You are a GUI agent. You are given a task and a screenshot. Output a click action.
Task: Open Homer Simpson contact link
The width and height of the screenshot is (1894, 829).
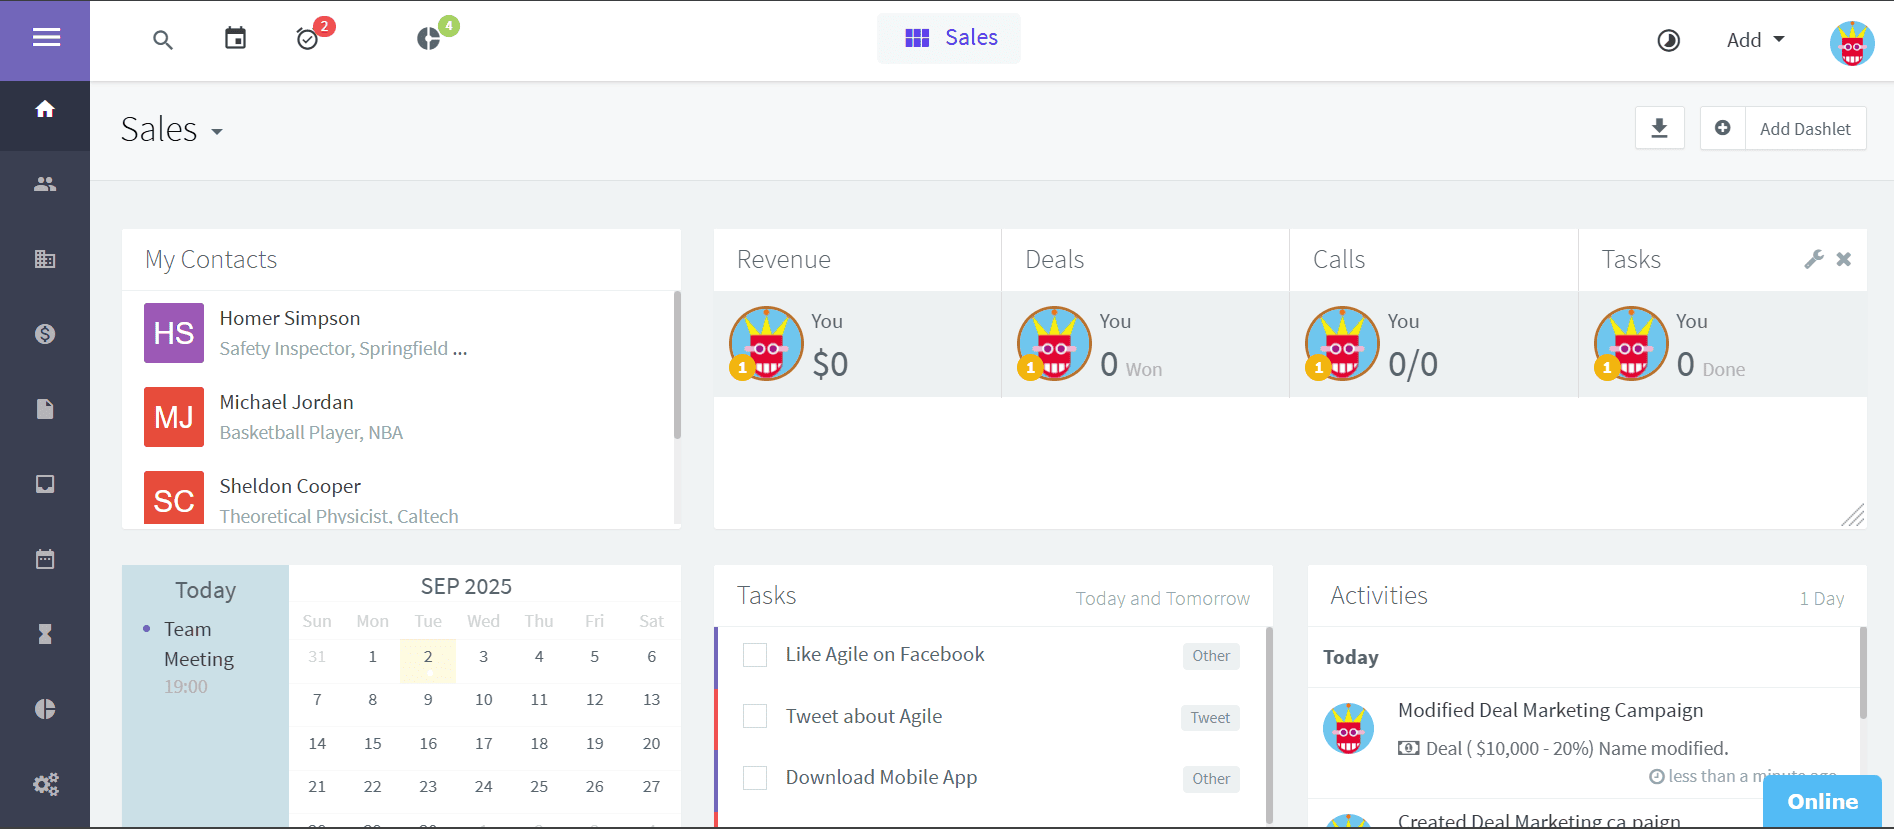290,318
